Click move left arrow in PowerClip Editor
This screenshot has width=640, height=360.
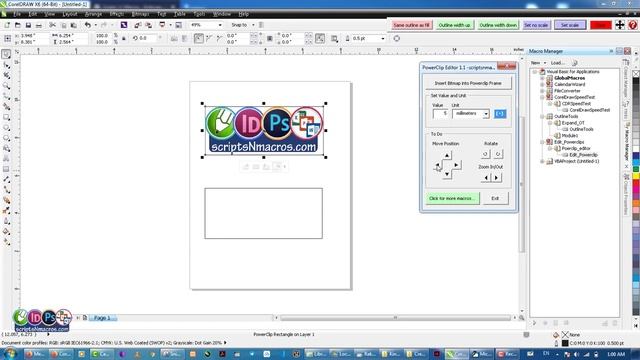click(x=437, y=165)
